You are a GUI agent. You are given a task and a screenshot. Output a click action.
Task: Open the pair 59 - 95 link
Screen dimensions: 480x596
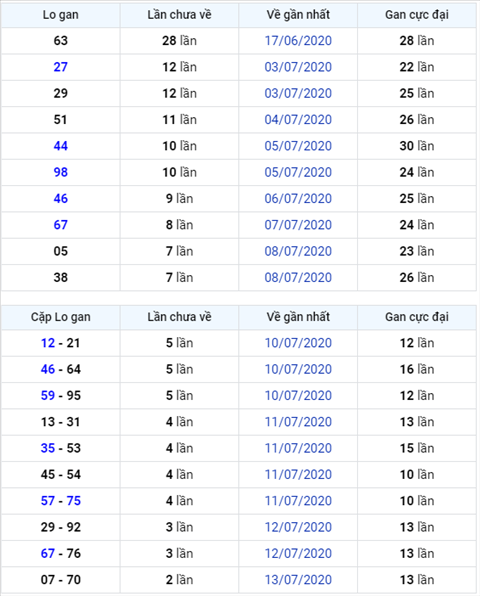(60, 396)
